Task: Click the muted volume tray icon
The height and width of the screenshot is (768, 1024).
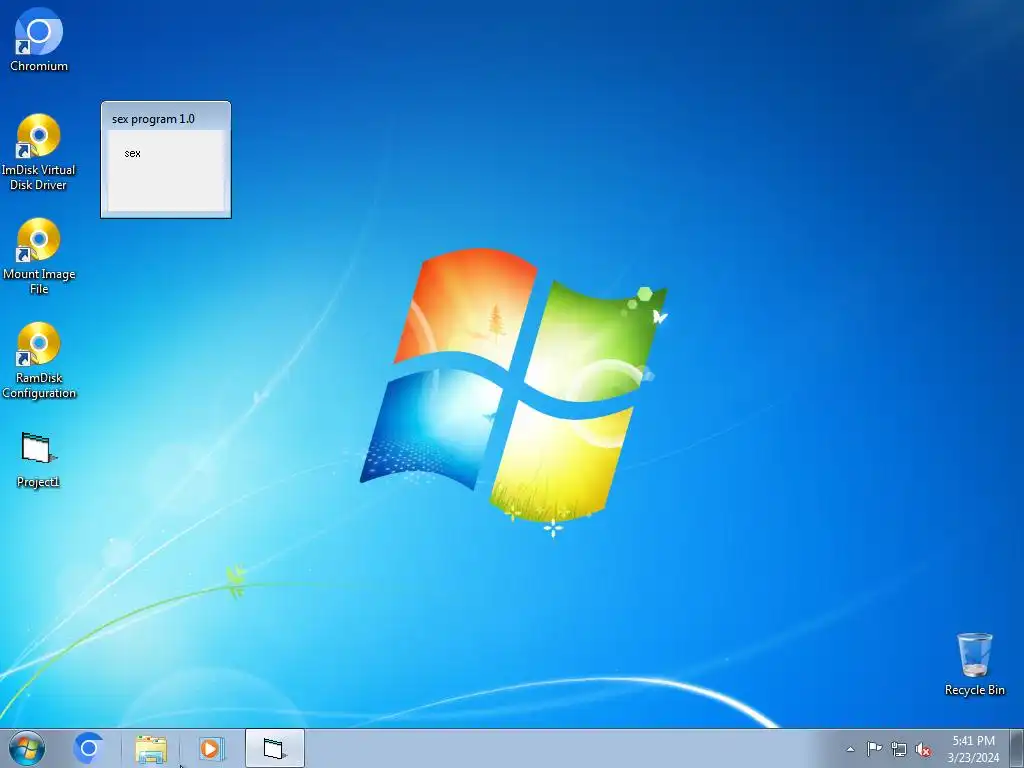Action: coord(923,749)
